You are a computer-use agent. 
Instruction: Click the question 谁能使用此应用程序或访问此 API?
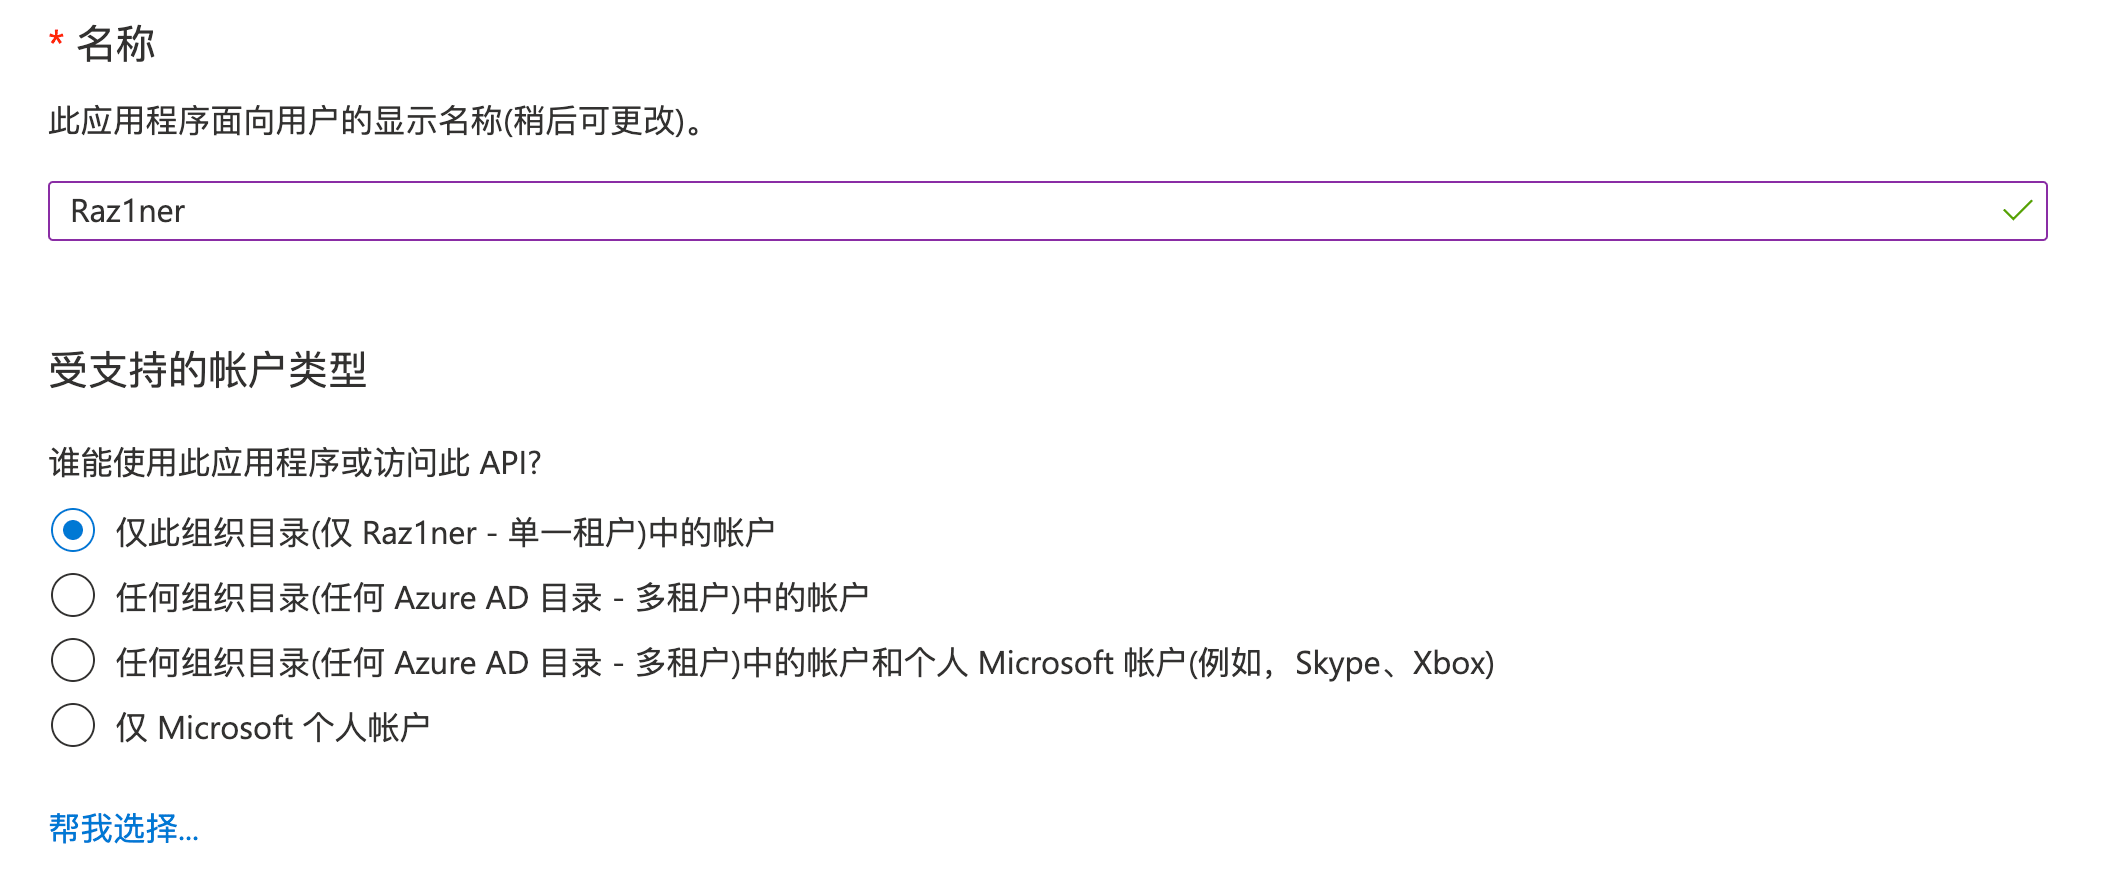(x=295, y=463)
